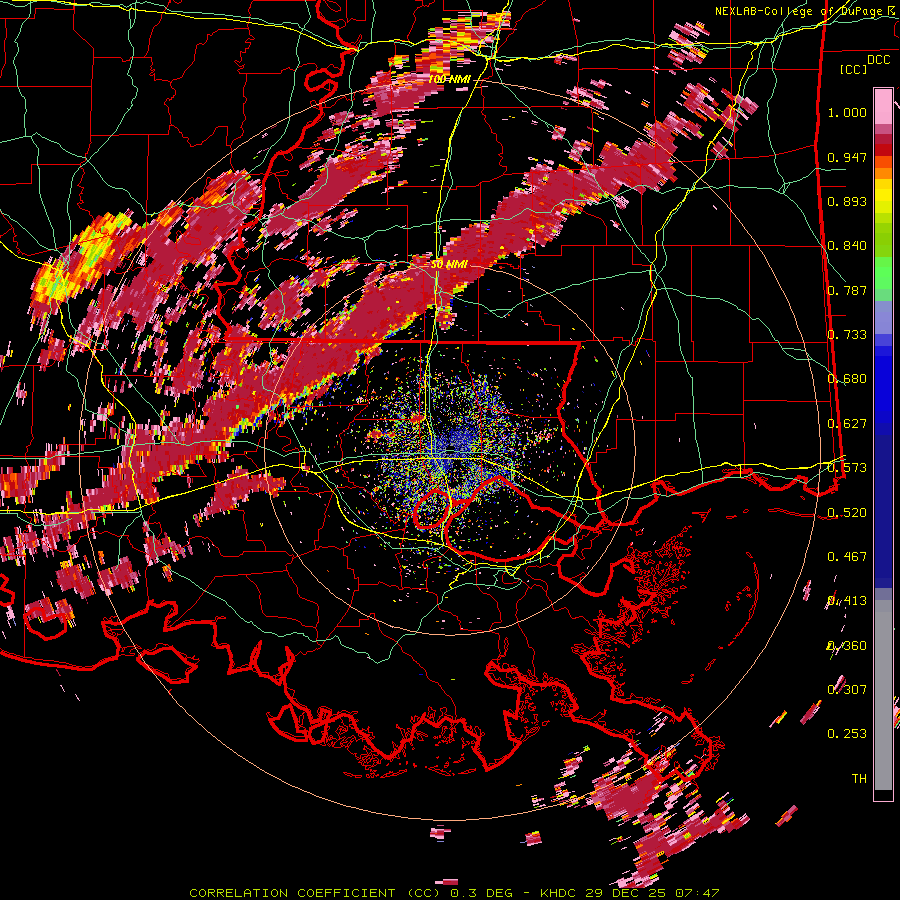This screenshot has height=900, width=900.
Task: Click the 29 DEC 25 date text
Action: [624, 893]
